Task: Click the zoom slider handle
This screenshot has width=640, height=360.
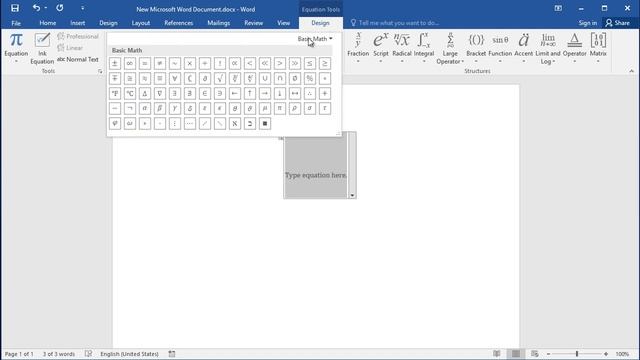Action: click(x=577, y=354)
